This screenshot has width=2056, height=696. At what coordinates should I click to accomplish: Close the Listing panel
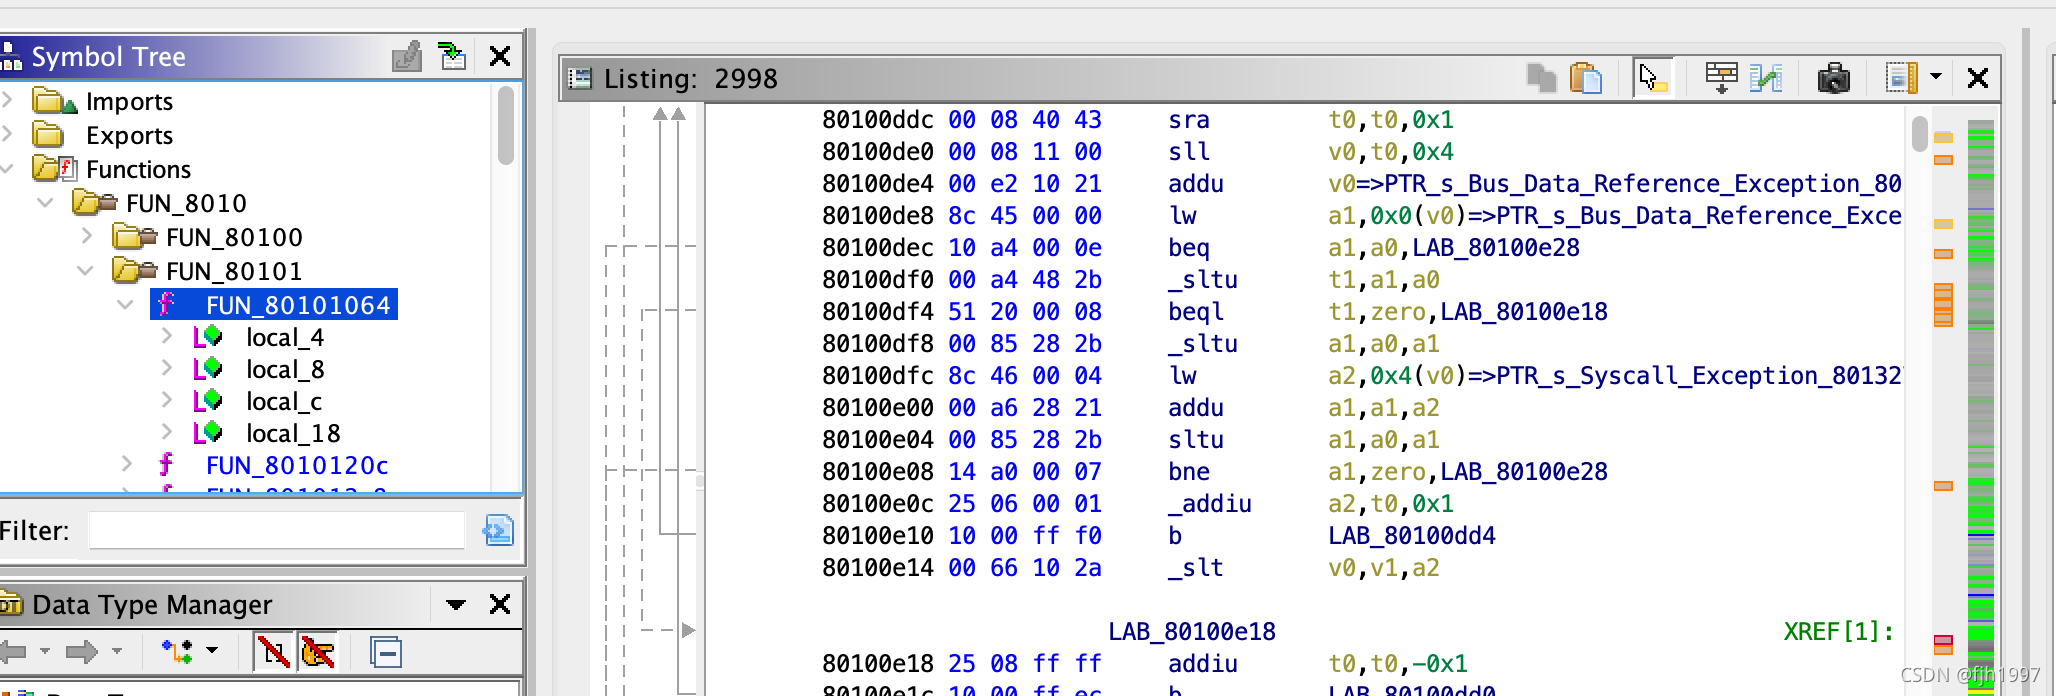point(1977,77)
